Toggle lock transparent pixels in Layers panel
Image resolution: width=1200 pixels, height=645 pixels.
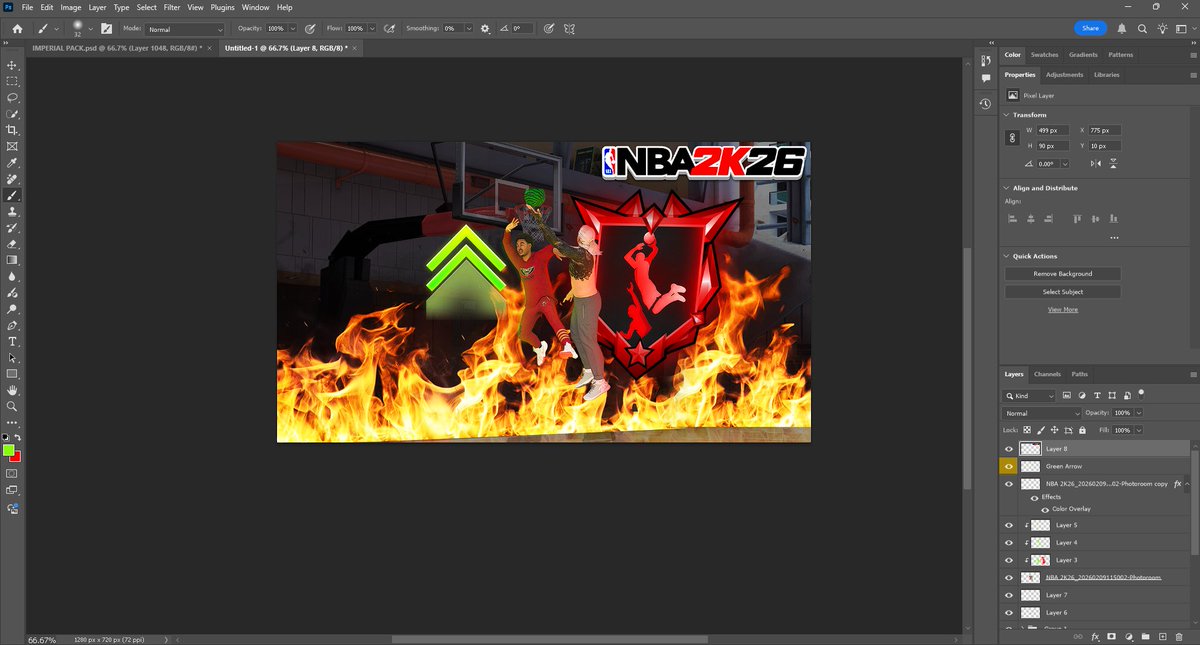click(1026, 430)
